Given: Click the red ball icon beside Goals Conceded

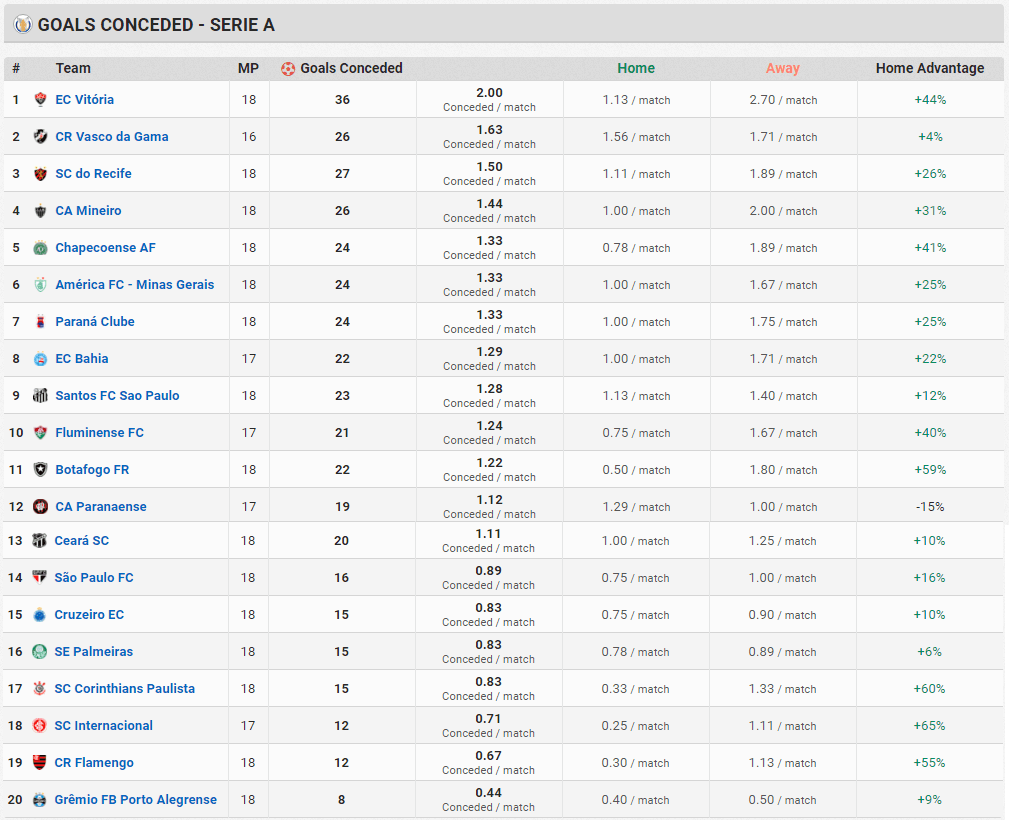Looking at the screenshot, I should (x=288, y=68).
